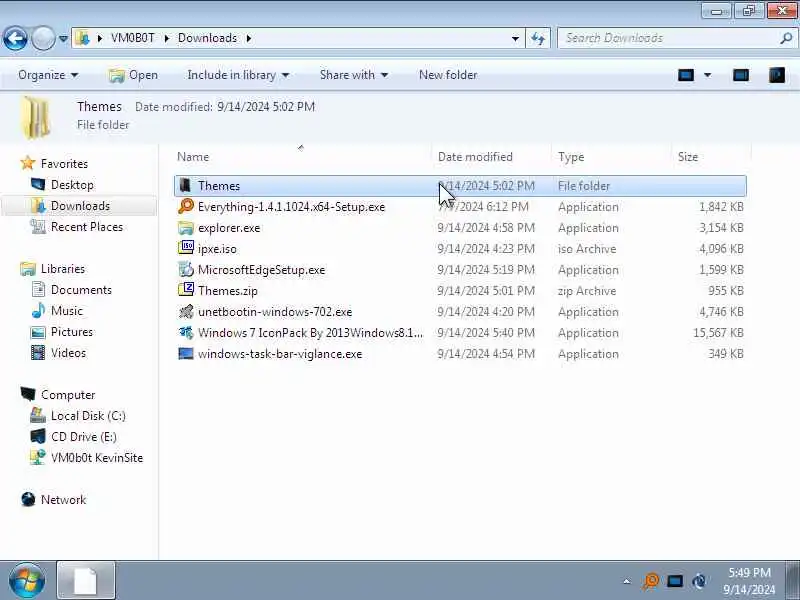The width and height of the screenshot is (800, 600).
Task: Select the explorer.exe file icon
Action: [186, 228]
